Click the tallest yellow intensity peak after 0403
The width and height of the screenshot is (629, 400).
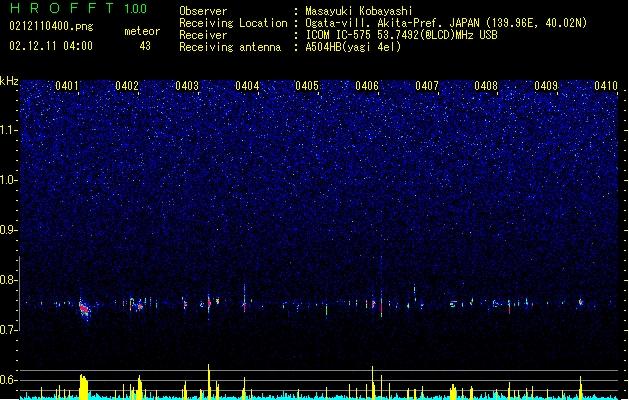tap(209, 382)
